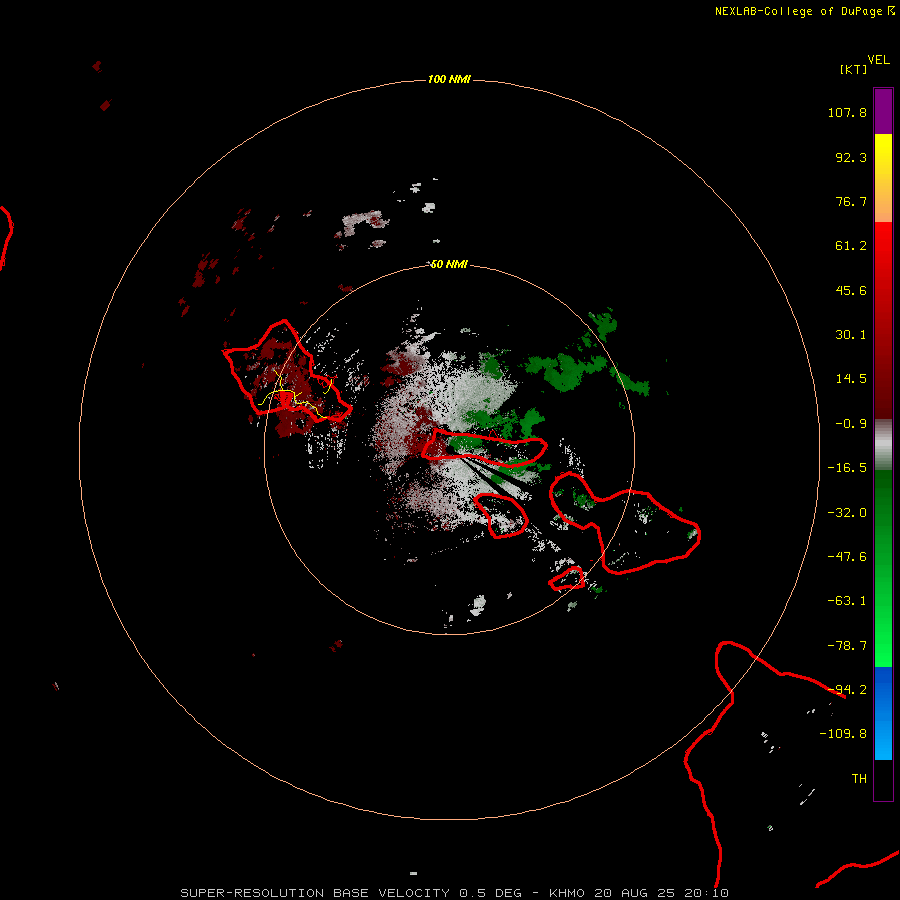The image size is (900, 900).
Task: Click the TH legend label
Action: pyautogui.click(x=859, y=779)
